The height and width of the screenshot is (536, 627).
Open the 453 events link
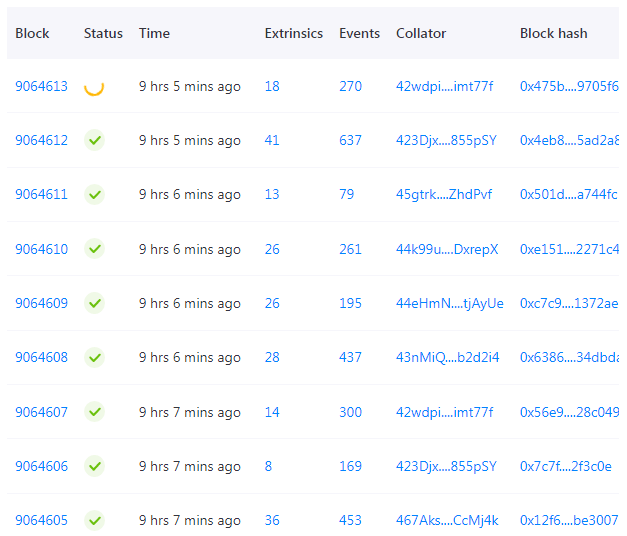tap(350, 520)
